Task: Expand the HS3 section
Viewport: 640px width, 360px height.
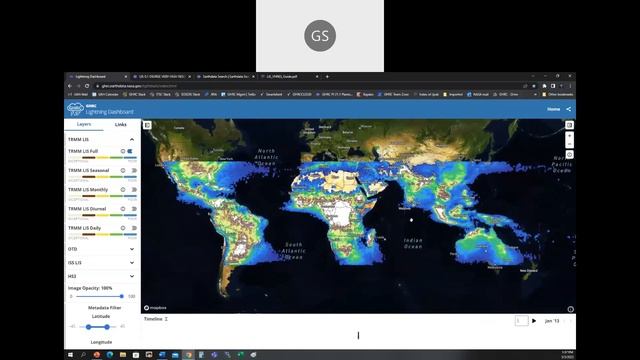Action: tap(132, 276)
